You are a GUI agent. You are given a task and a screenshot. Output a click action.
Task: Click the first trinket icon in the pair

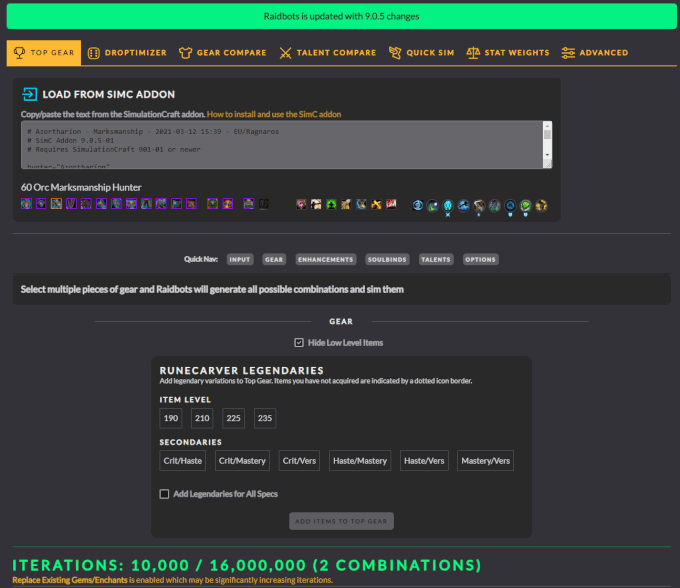(212, 204)
